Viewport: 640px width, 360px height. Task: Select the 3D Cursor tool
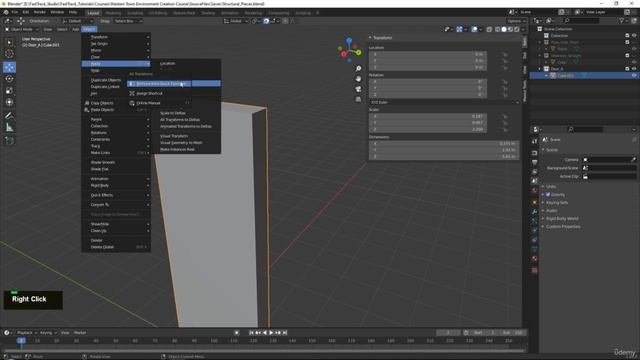(x=9, y=54)
